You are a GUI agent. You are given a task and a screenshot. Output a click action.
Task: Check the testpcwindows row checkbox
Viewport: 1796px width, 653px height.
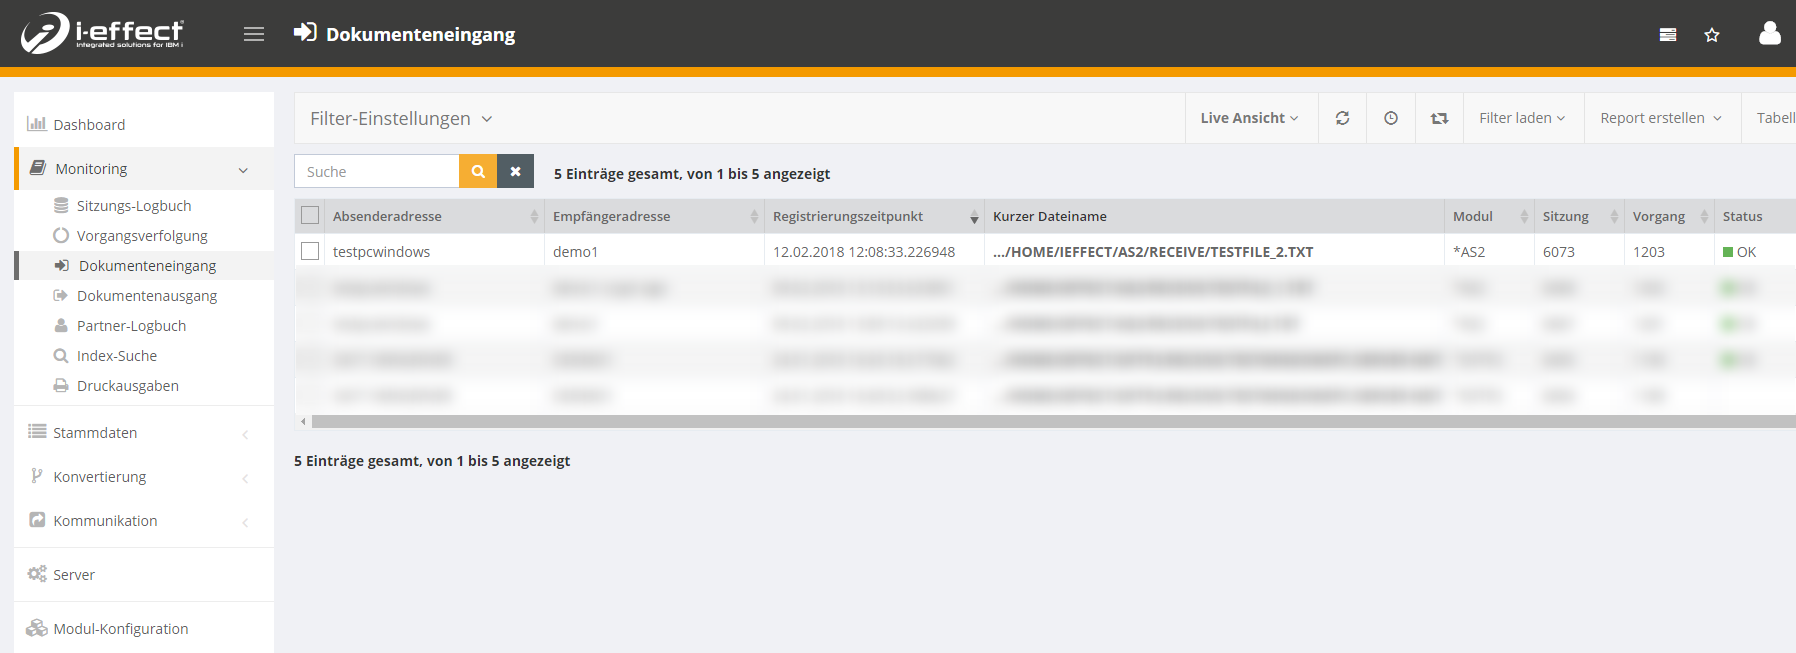pos(310,252)
